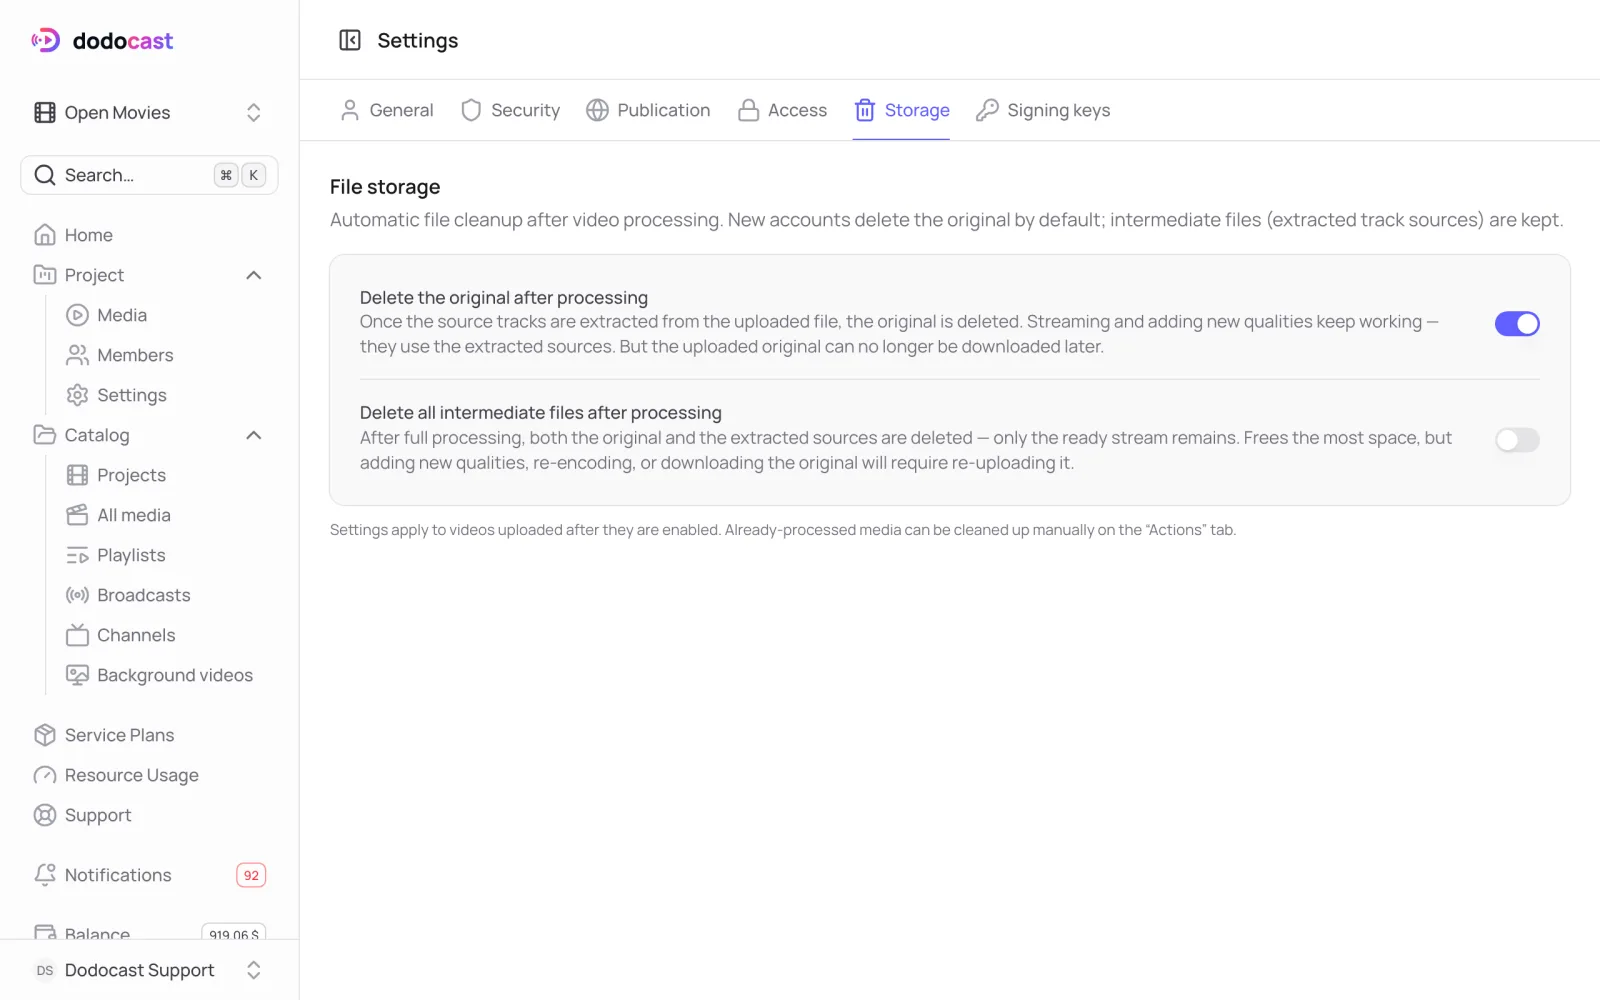Switch to the Publication tab

(648, 110)
